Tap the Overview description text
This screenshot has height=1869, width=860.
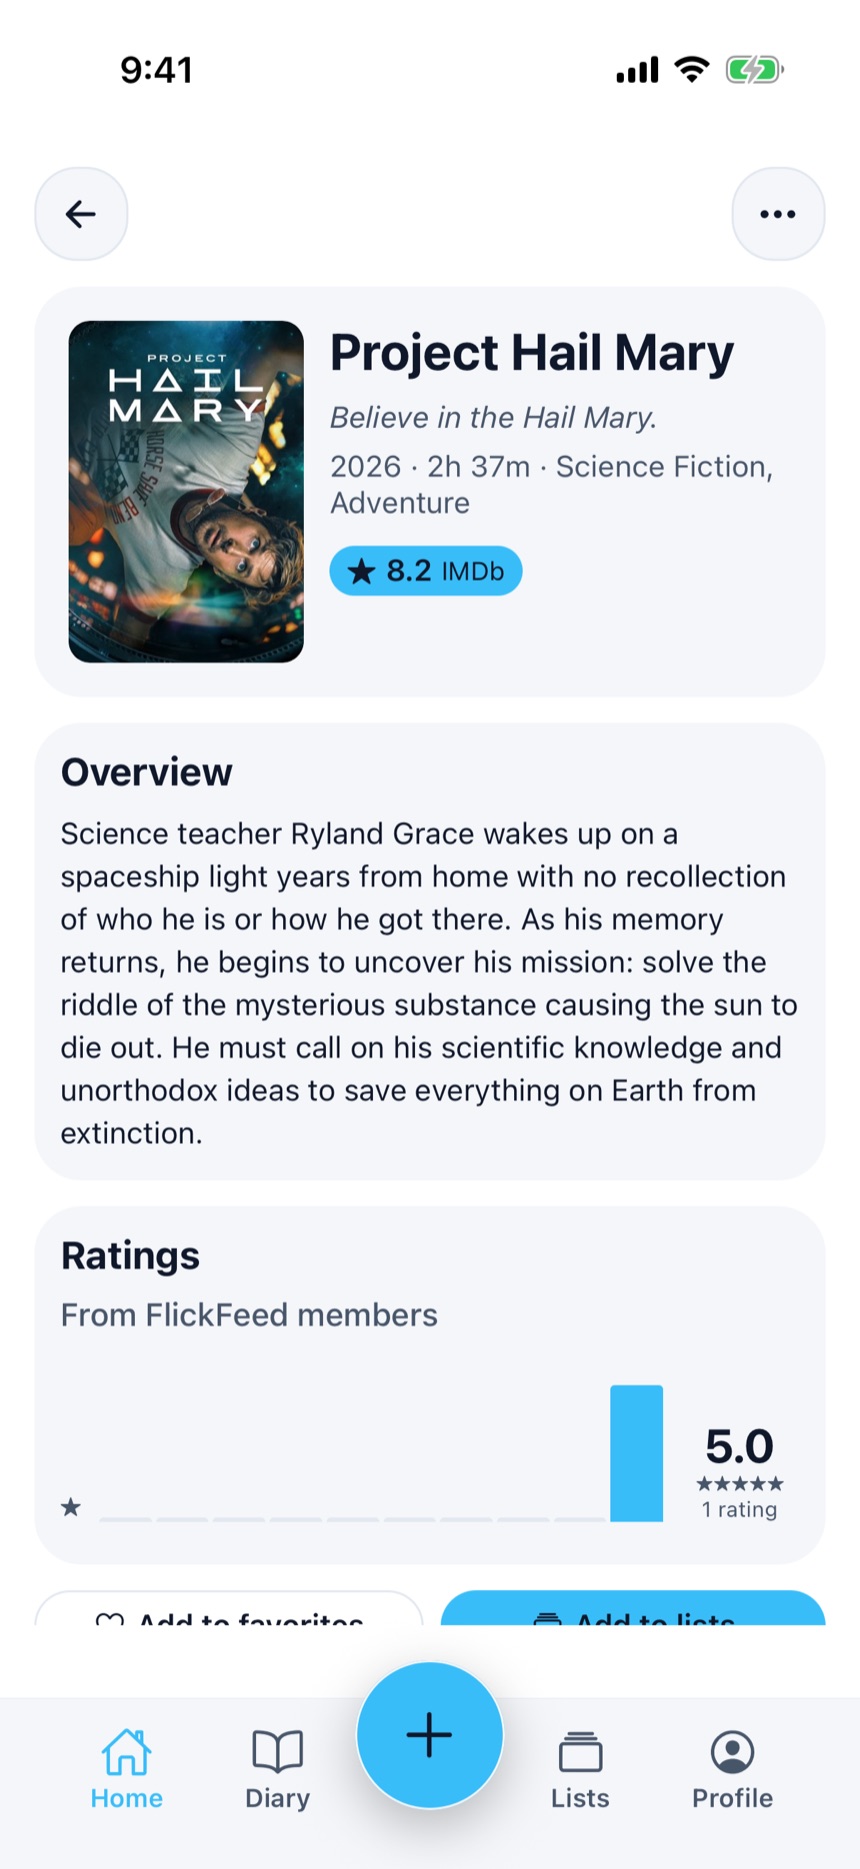(429, 983)
